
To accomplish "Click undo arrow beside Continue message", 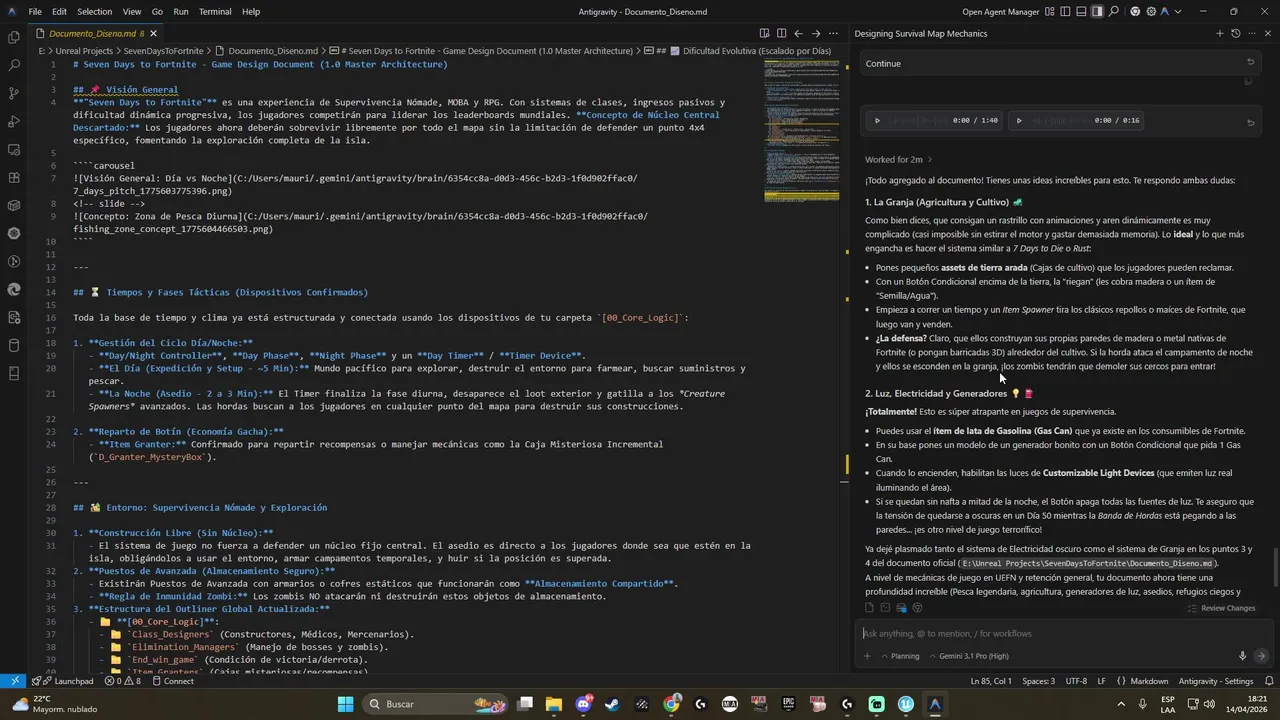I will [1250, 62].
